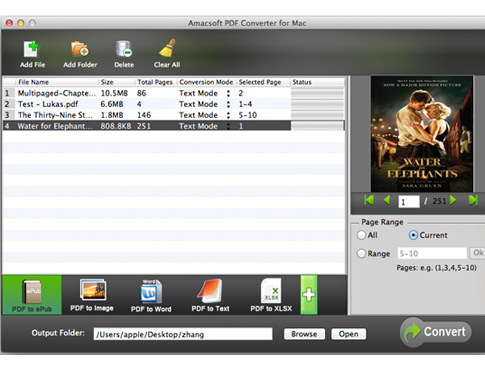Click the Conversion Mode column header
Viewport: 485px width, 370px height.
coord(206,82)
